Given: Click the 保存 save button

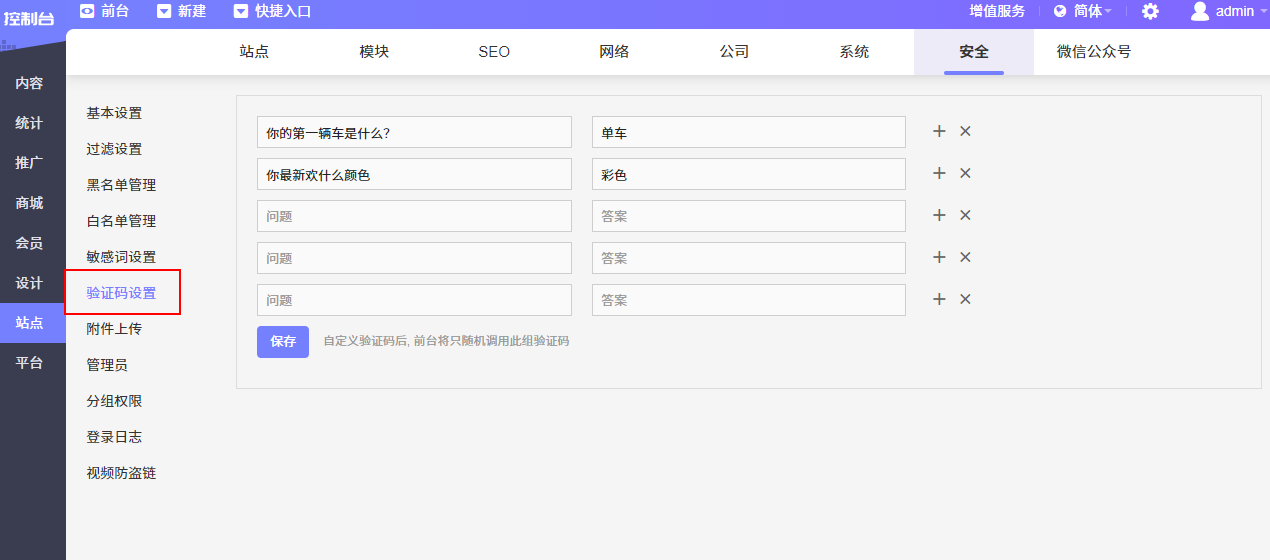Looking at the screenshot, I should click(x=283, y=342).
